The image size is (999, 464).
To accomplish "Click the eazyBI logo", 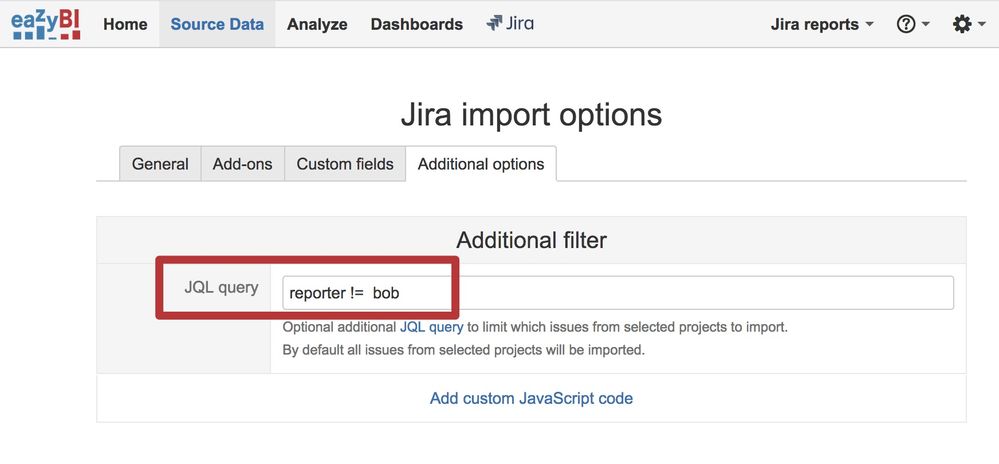I will coord(46,24).
